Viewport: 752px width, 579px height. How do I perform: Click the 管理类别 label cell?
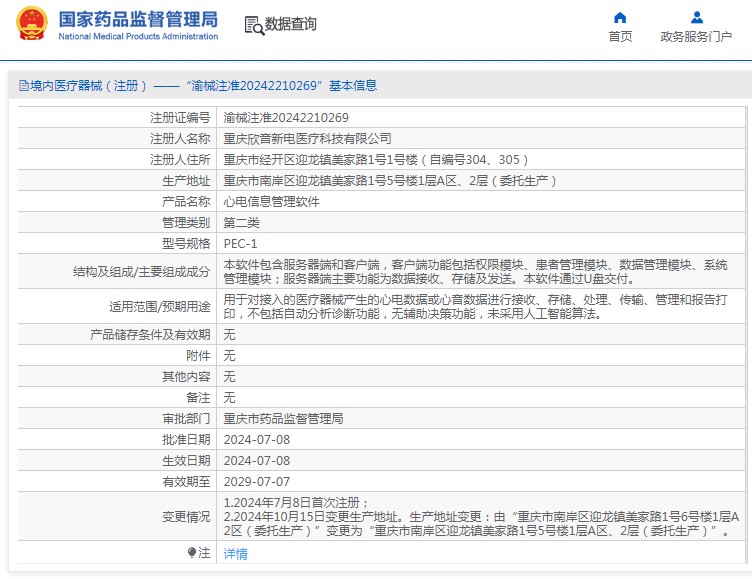[x=117, y=223]
